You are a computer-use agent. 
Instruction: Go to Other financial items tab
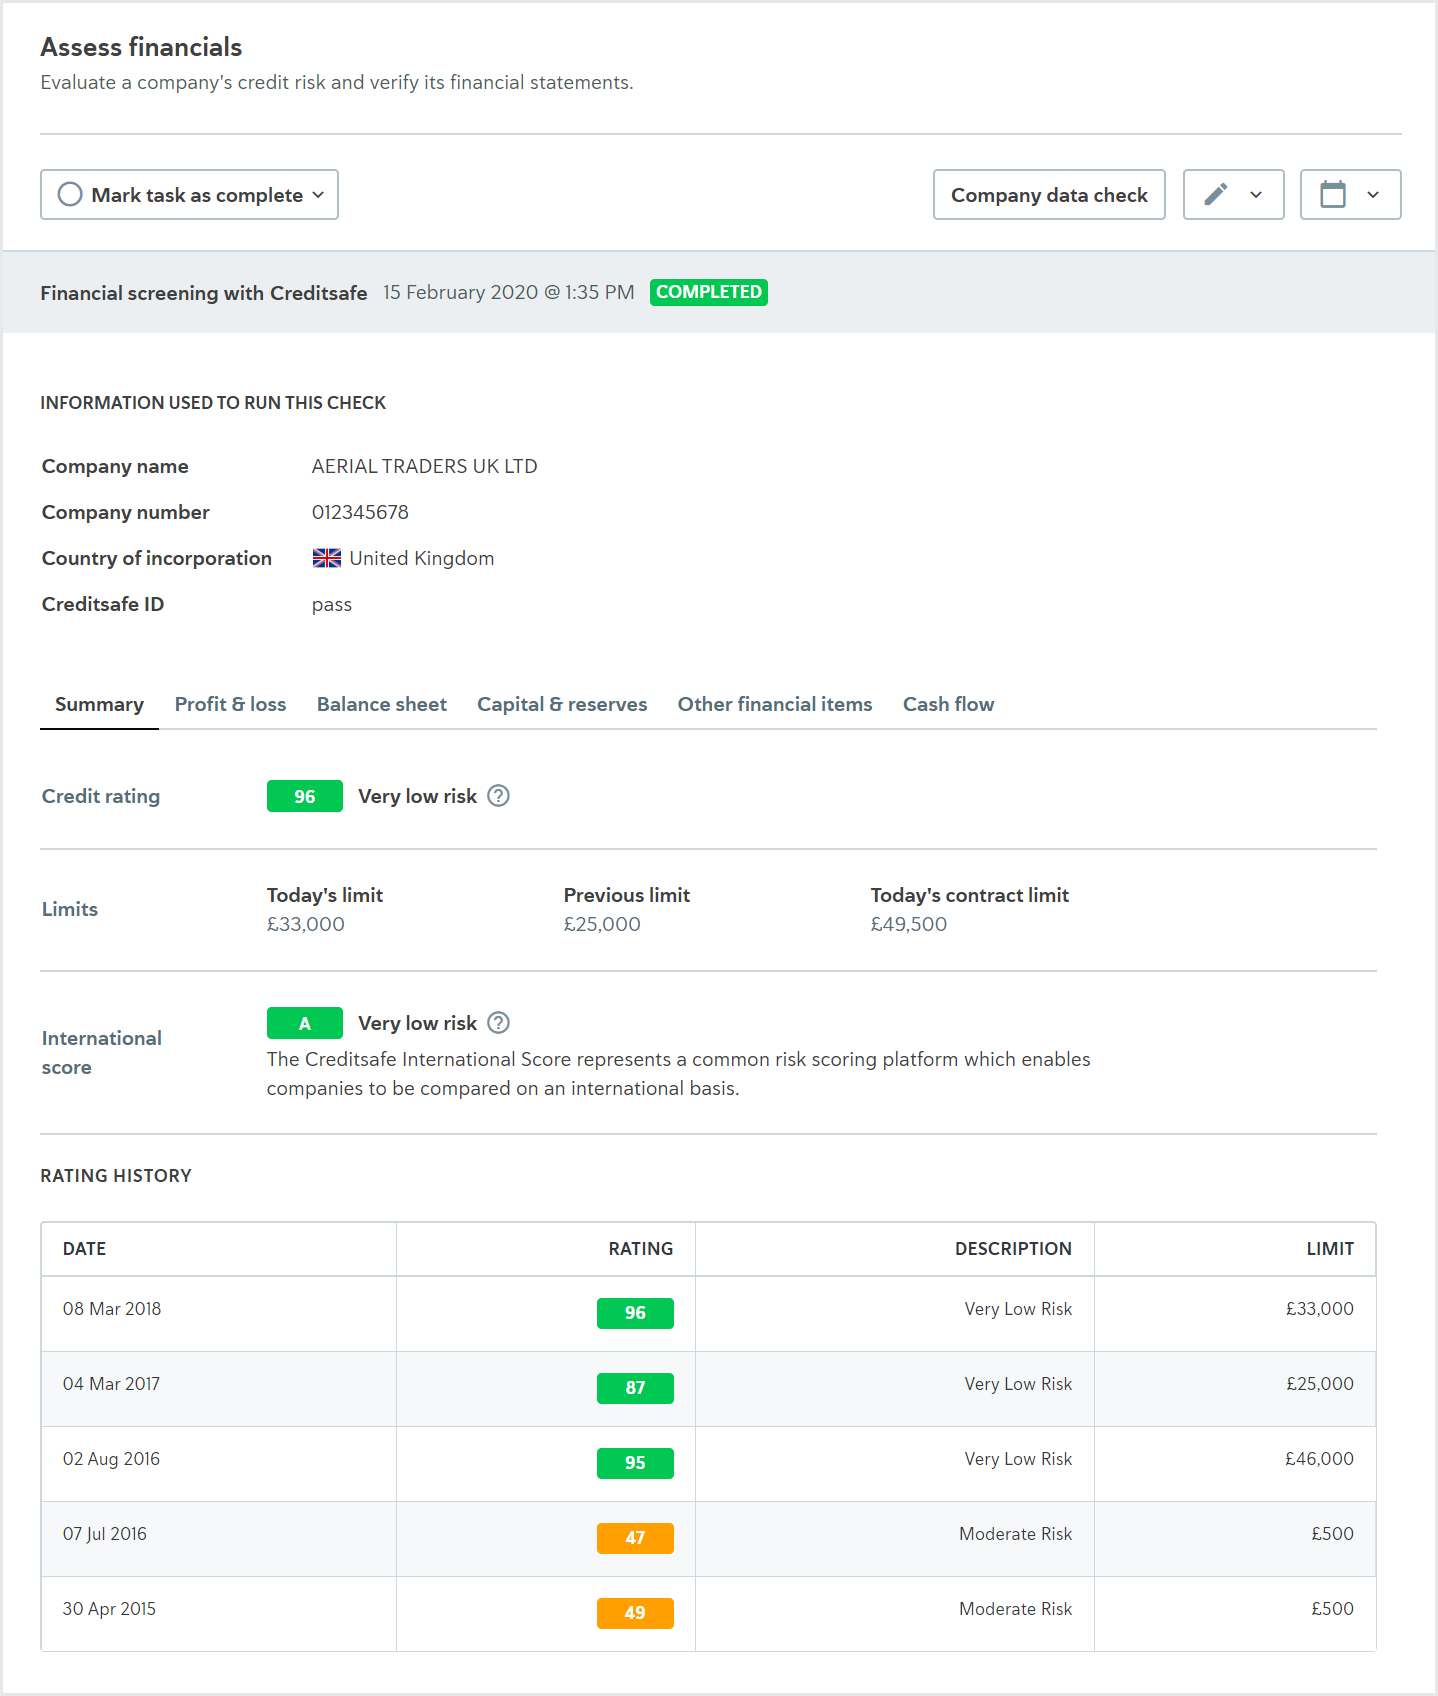(775, 704)
